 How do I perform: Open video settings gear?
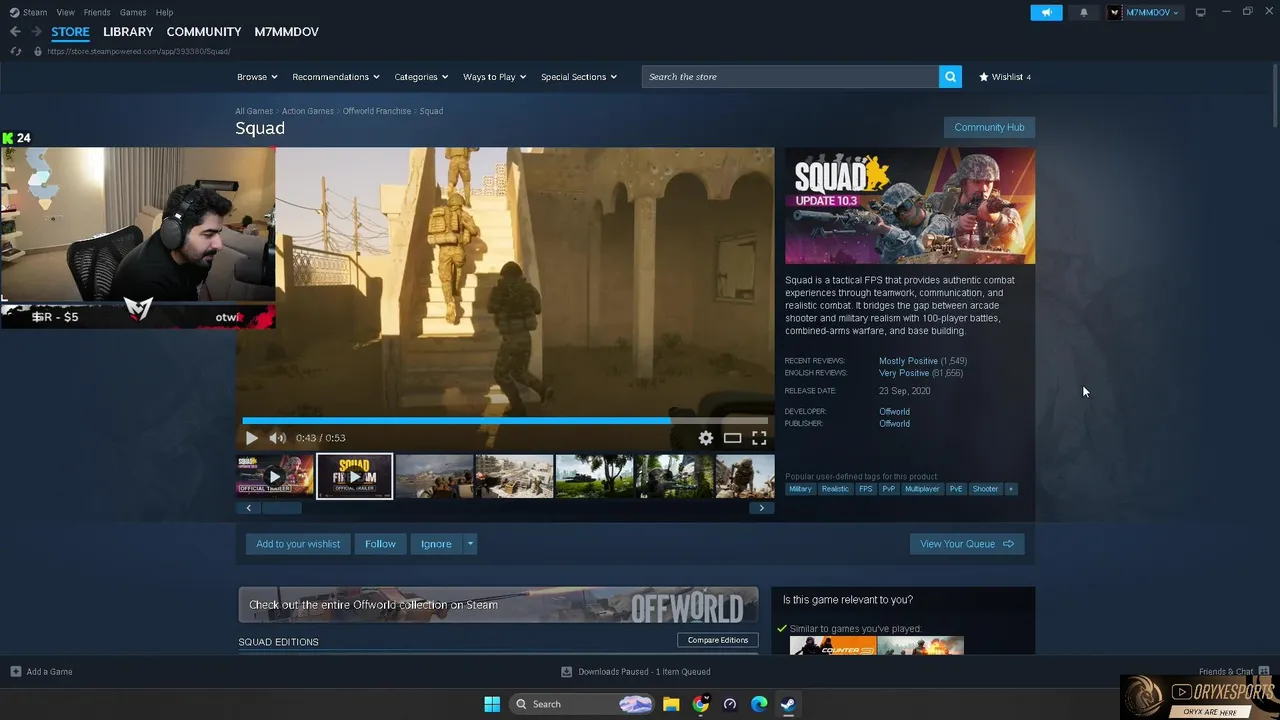coord(706,438)
